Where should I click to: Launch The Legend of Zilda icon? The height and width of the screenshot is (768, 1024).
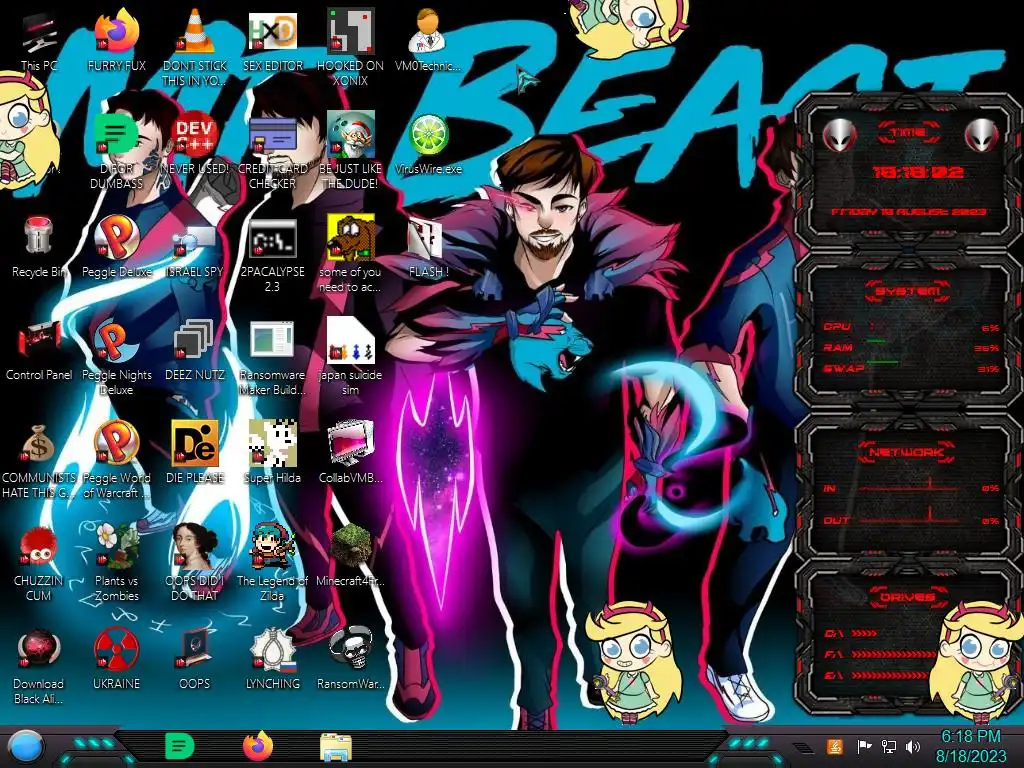click(x=272, y=546)
